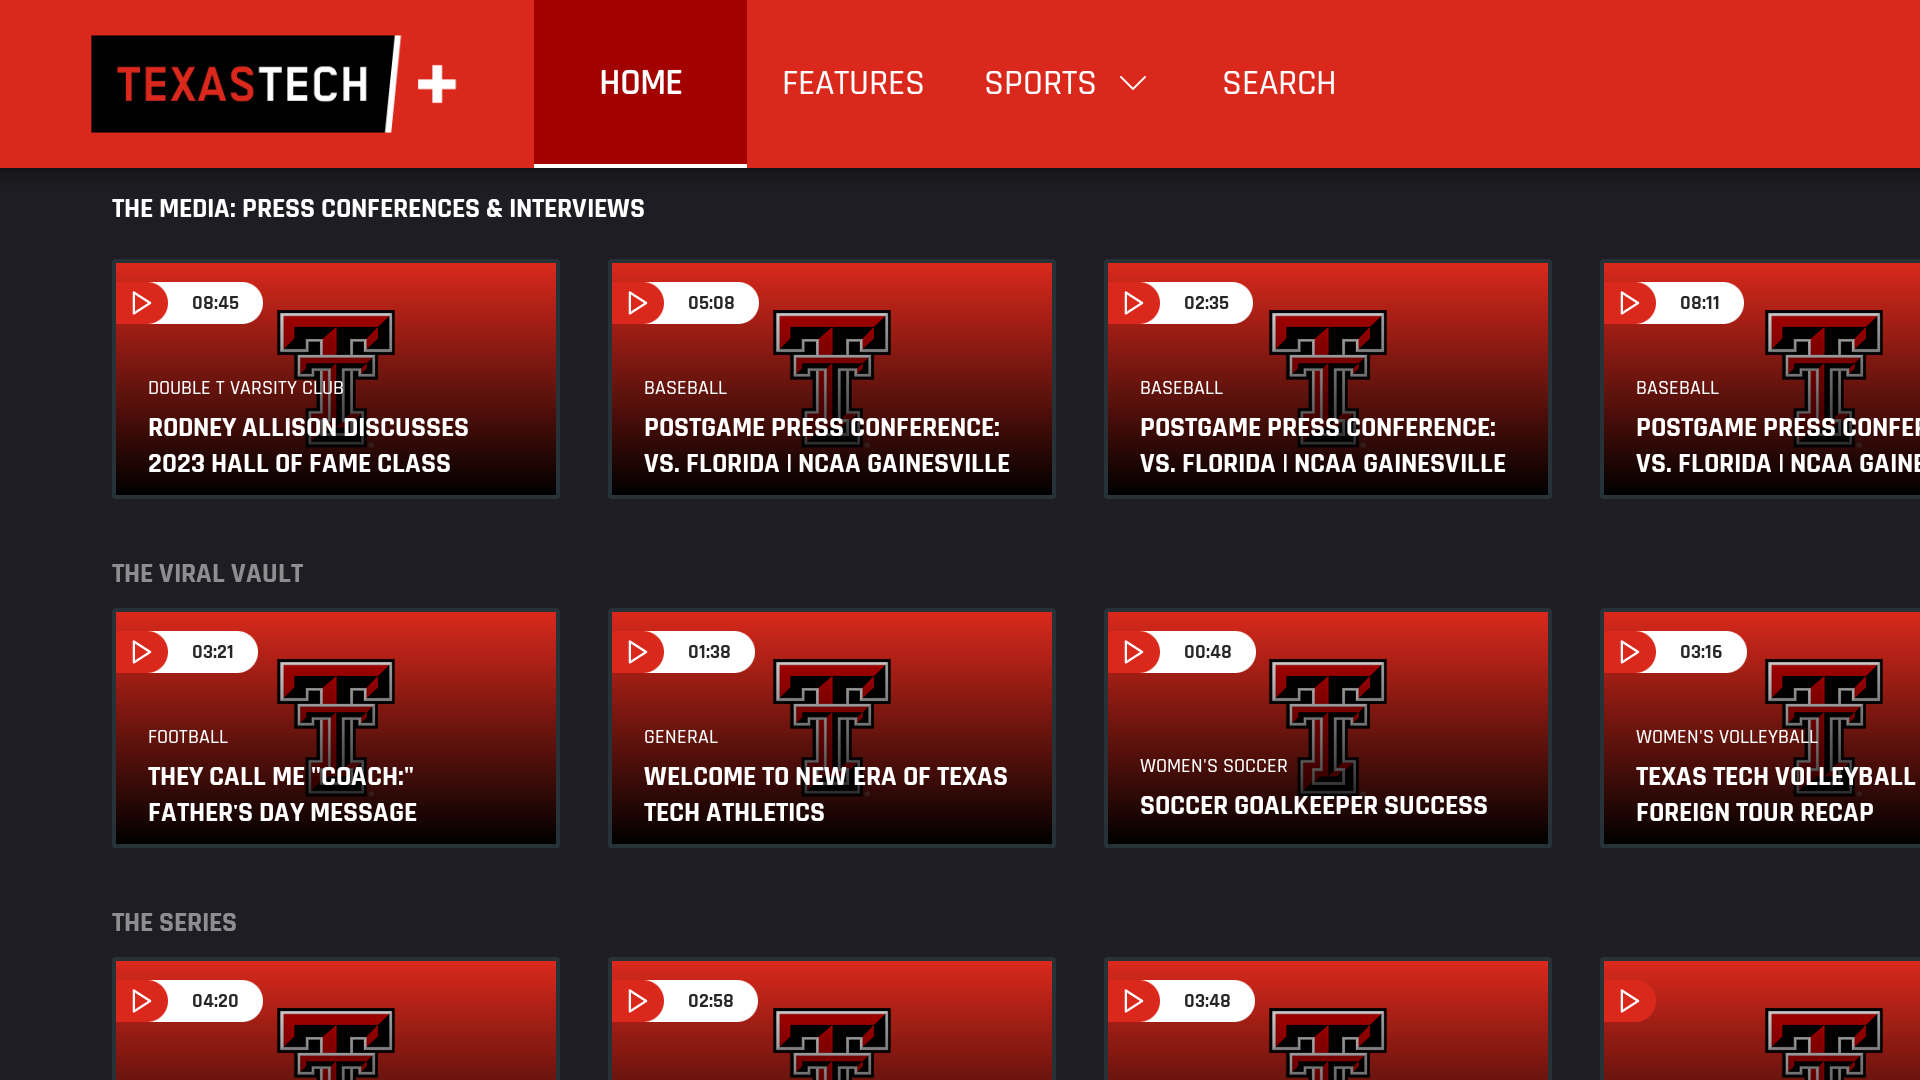Select the HOME menu item
Image resolution: width=1920 pixels, height=1080 pixels.
click(640, 84)
